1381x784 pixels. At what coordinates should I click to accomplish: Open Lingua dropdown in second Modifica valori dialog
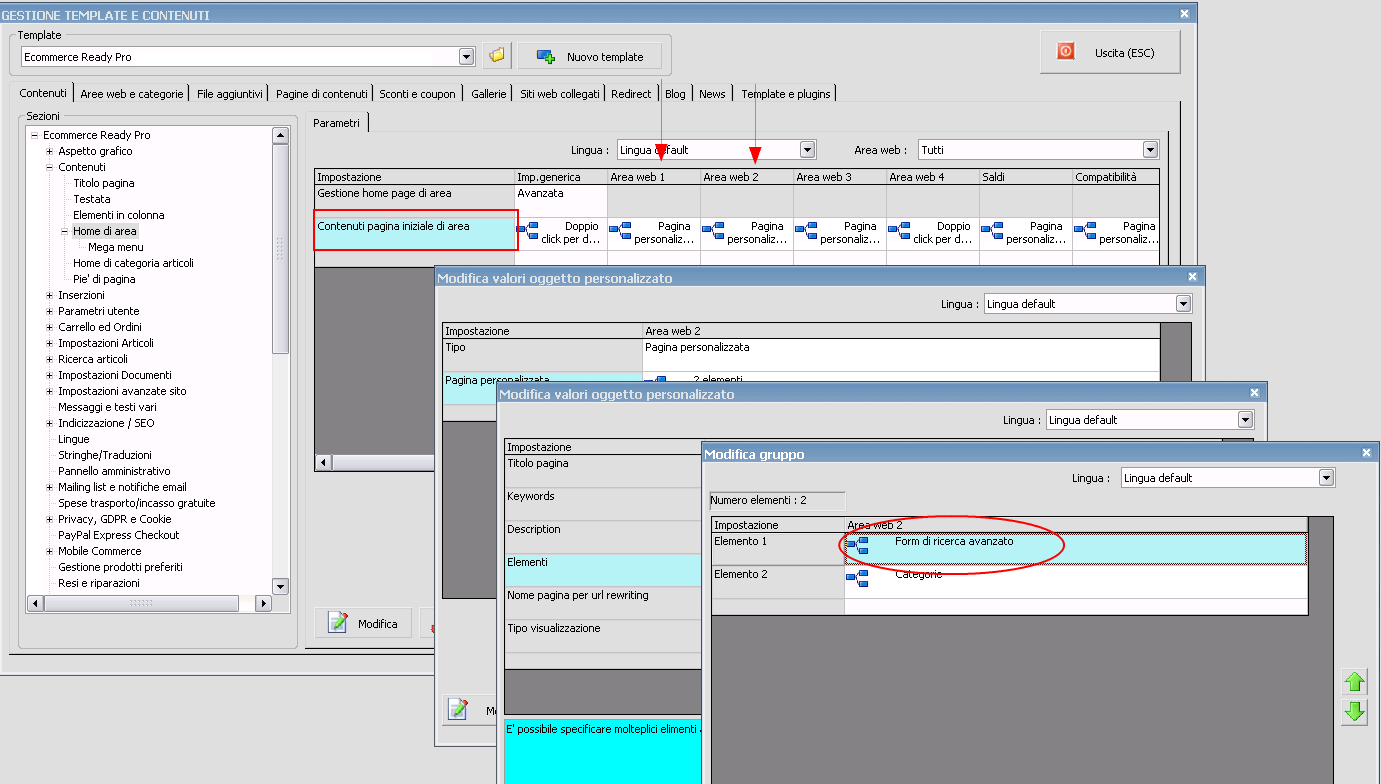(x=1246, y=420)
